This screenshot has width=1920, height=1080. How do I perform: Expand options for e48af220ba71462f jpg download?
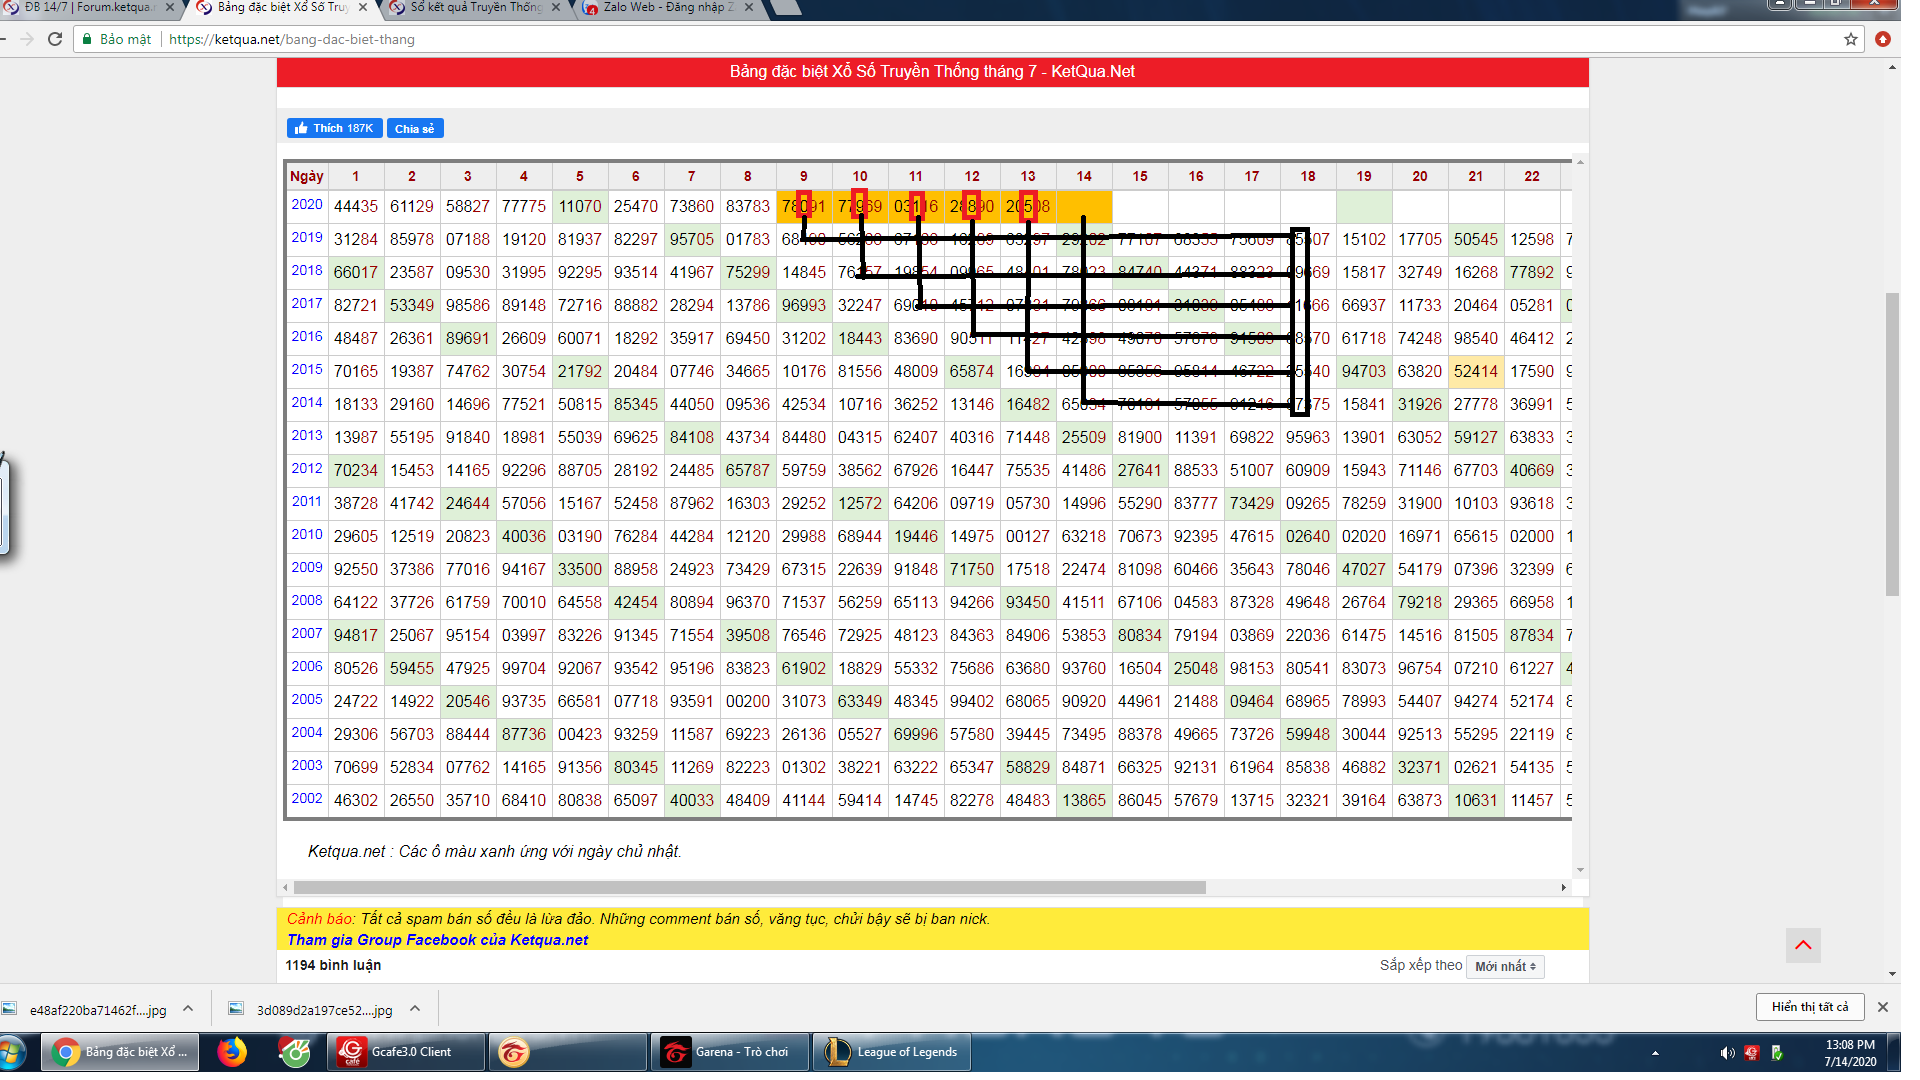[x=188, y=1009]
